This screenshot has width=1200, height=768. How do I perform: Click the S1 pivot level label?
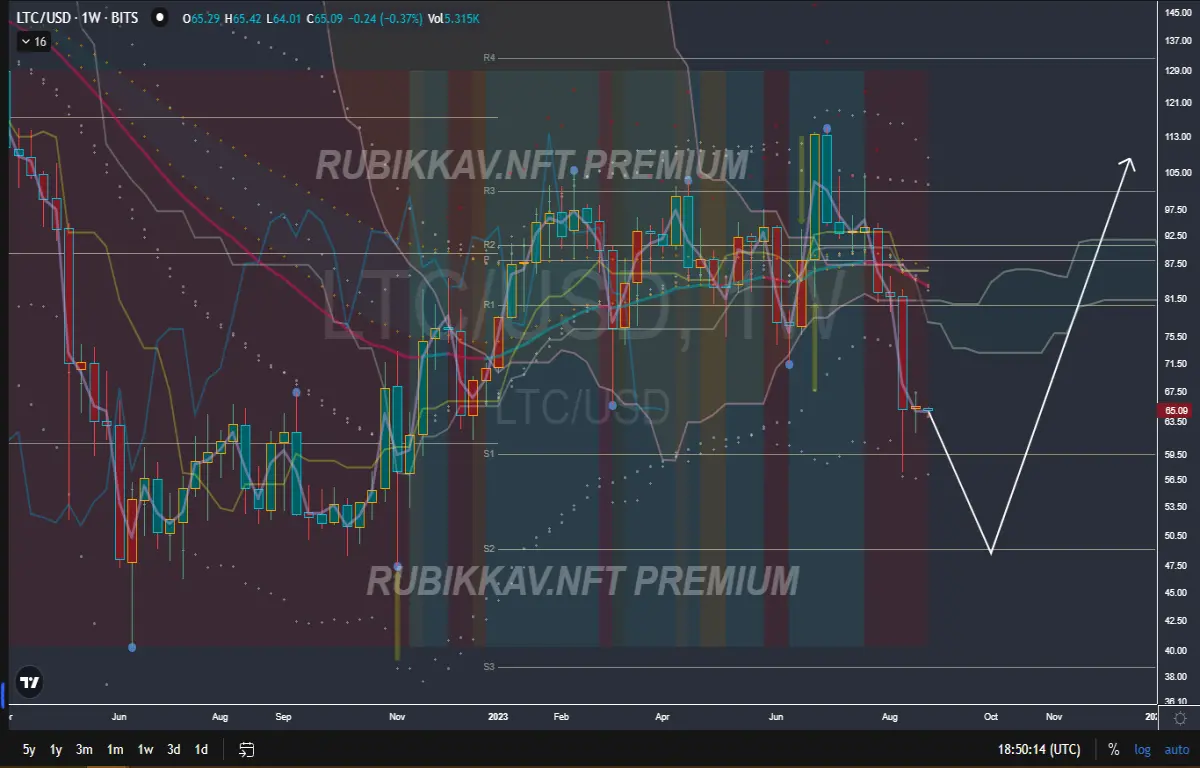(489, 454)
